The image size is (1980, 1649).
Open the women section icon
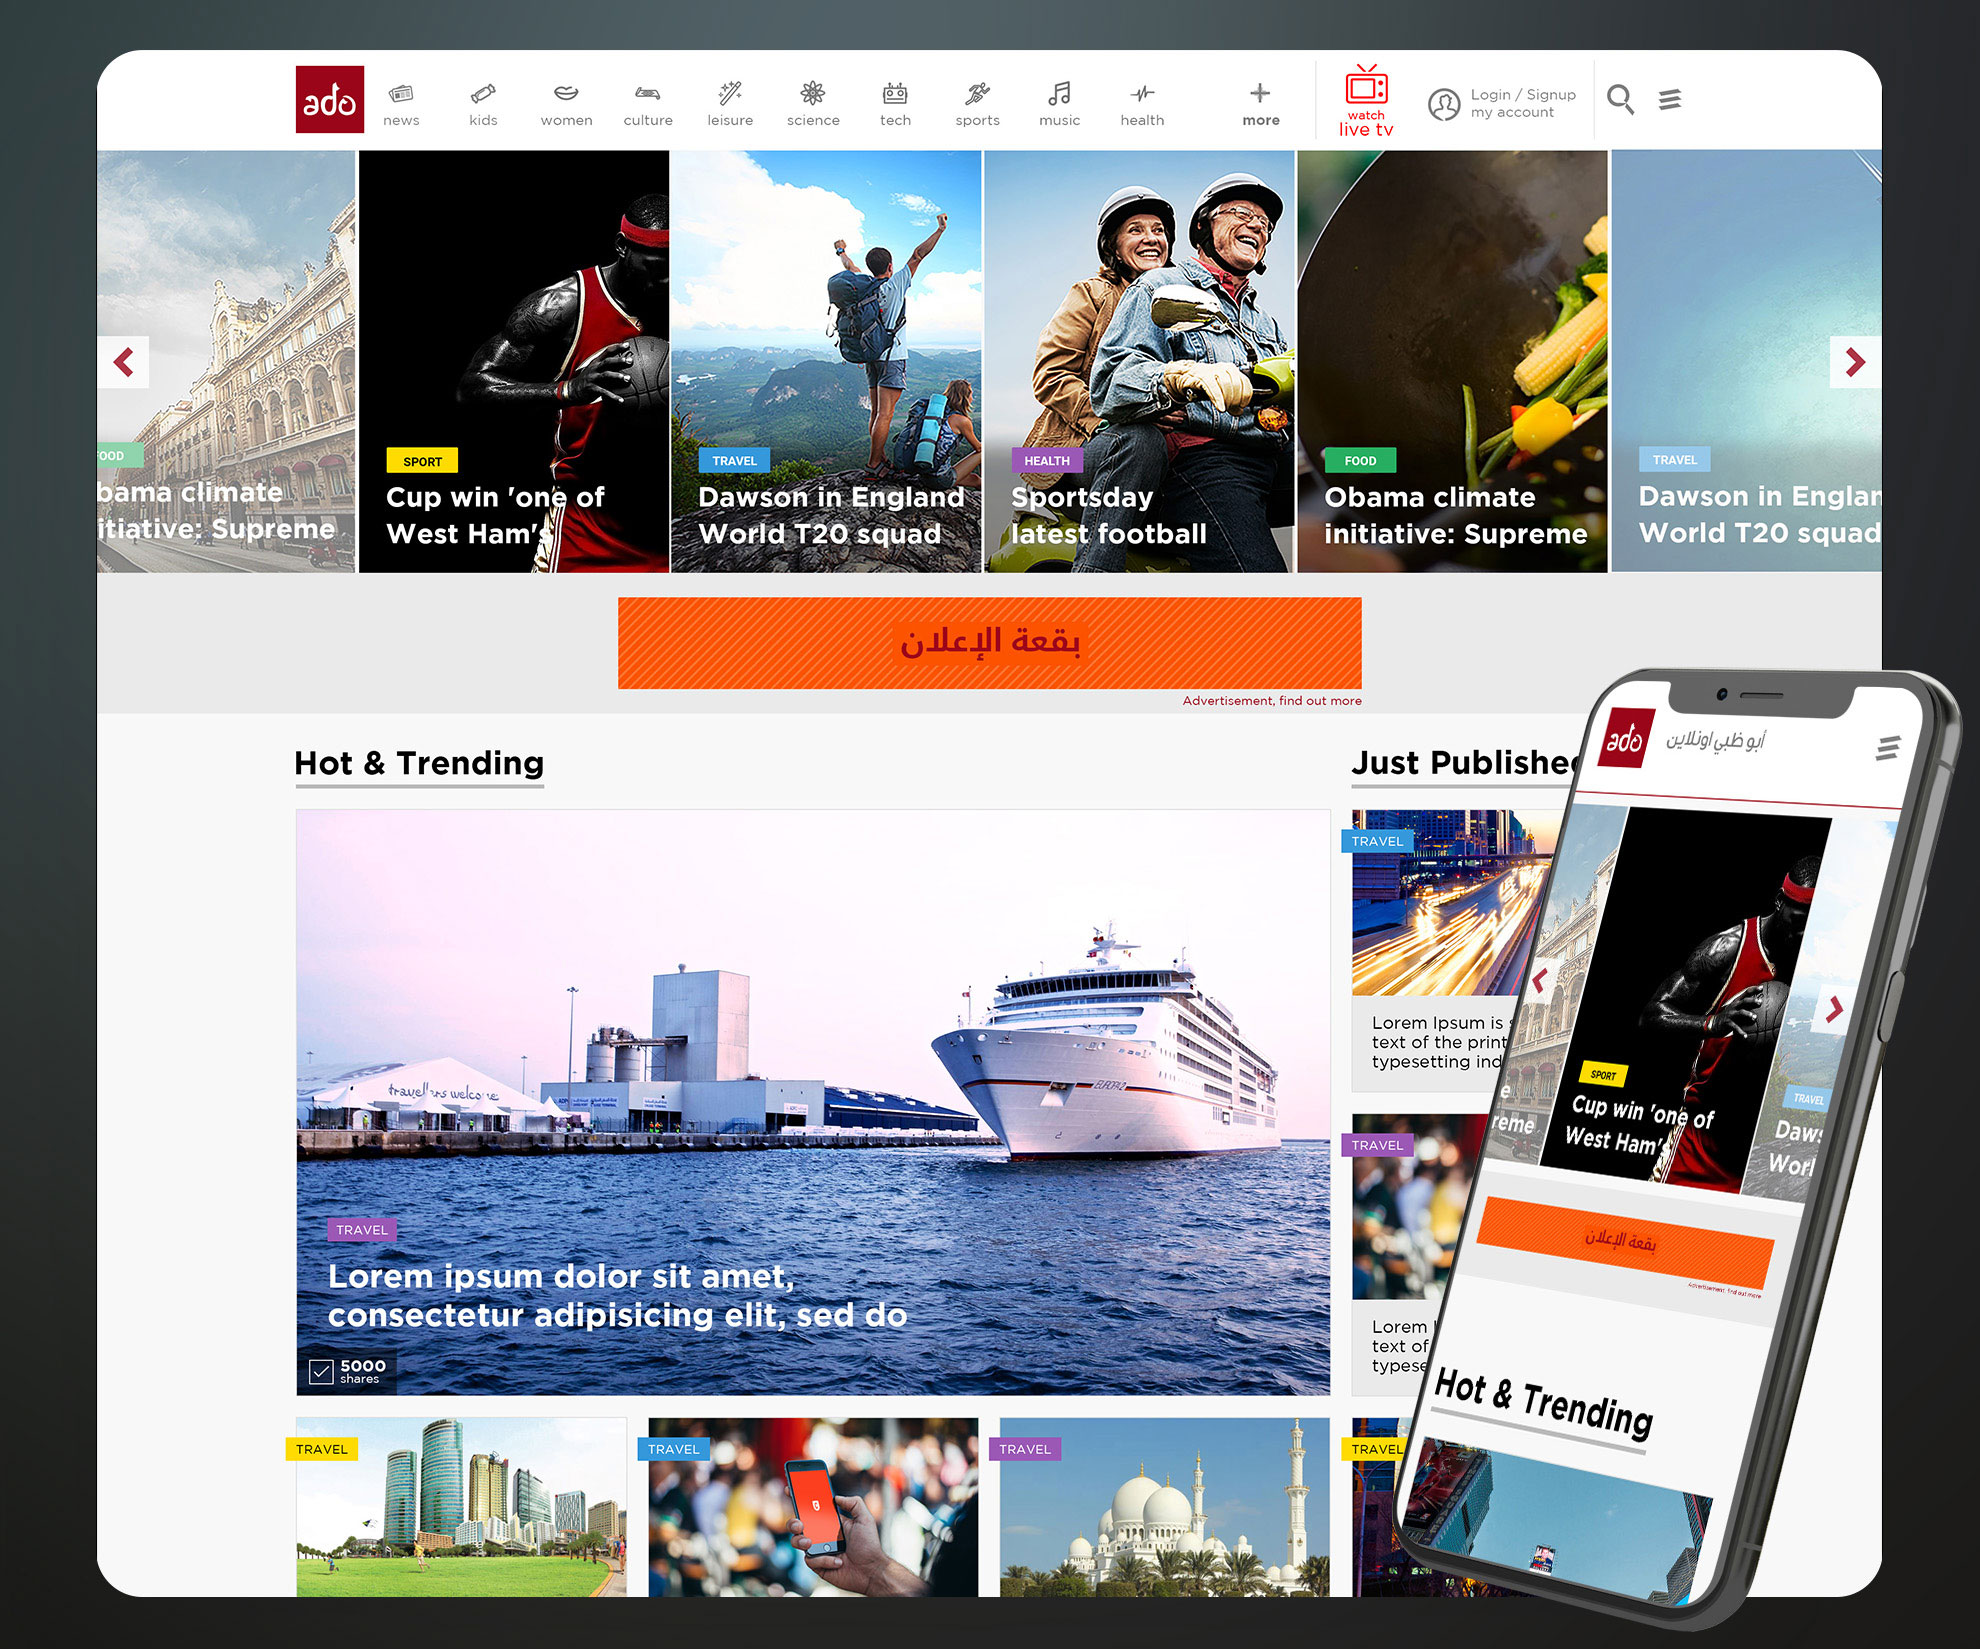click(x=566, y=93)
